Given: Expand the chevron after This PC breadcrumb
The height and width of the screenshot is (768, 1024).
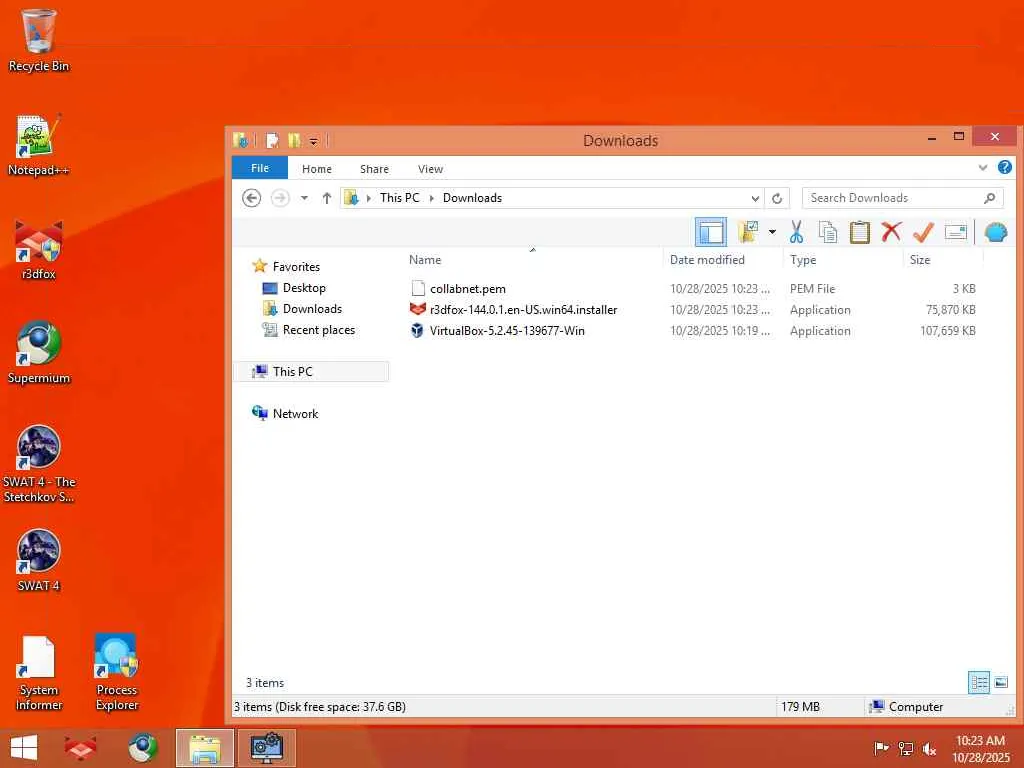Looking at the screenshot, I should click(x=432, y=198).
